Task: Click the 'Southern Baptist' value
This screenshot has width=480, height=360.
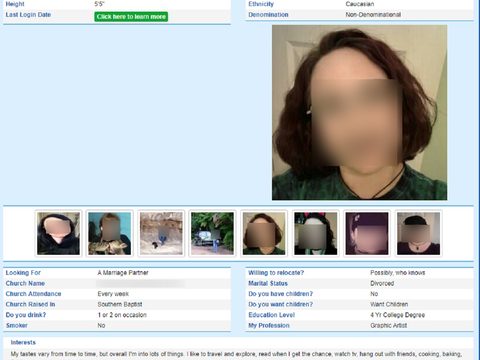Action: point(120,304)
